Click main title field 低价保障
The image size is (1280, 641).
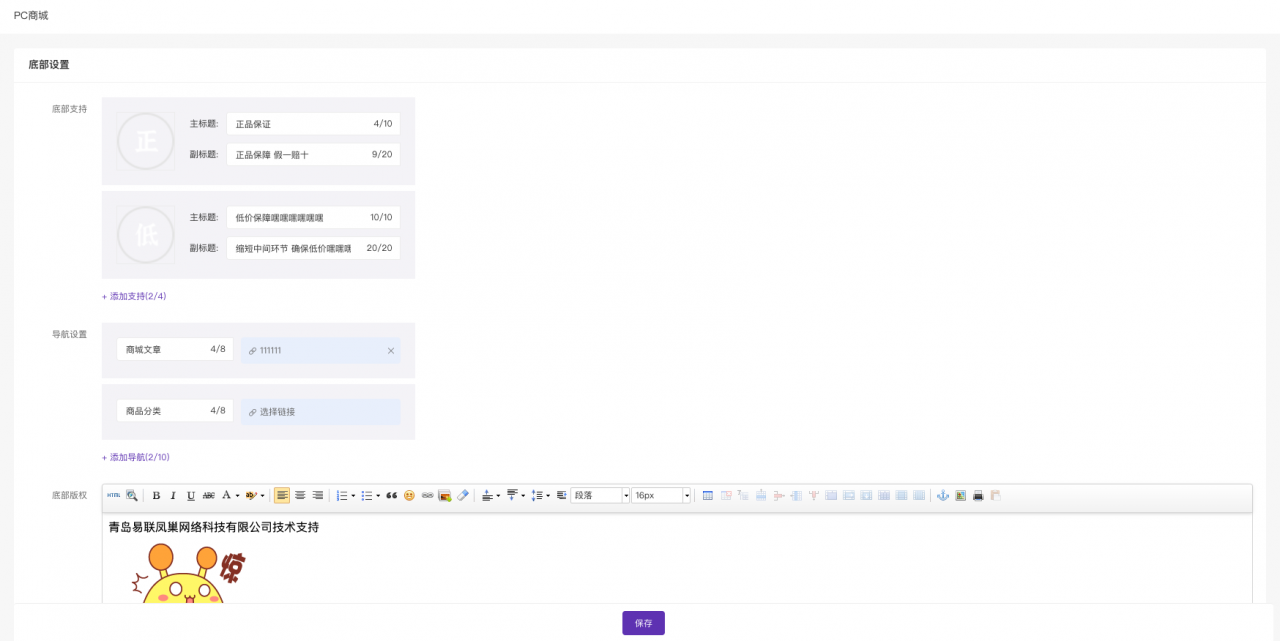[313, 217]
